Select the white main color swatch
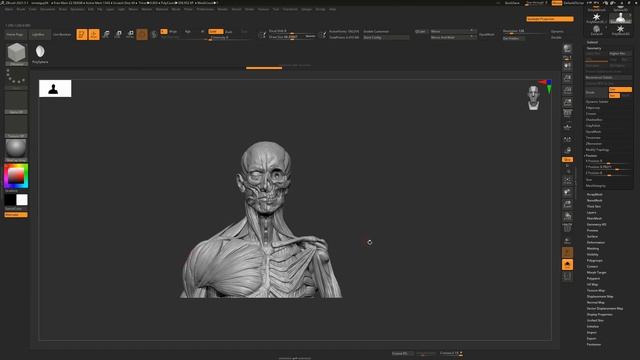This screenshot has height=360, width=640. click(22, 200)
